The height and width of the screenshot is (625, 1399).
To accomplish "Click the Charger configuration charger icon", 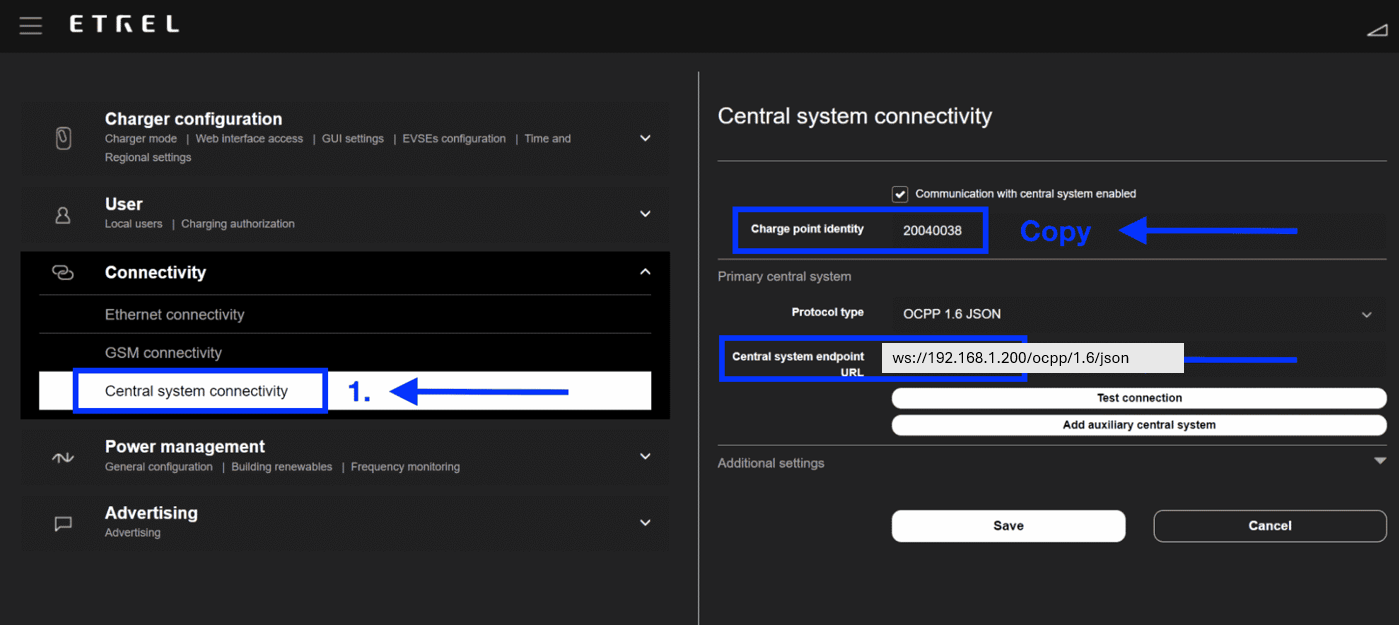I will (63, 138).
